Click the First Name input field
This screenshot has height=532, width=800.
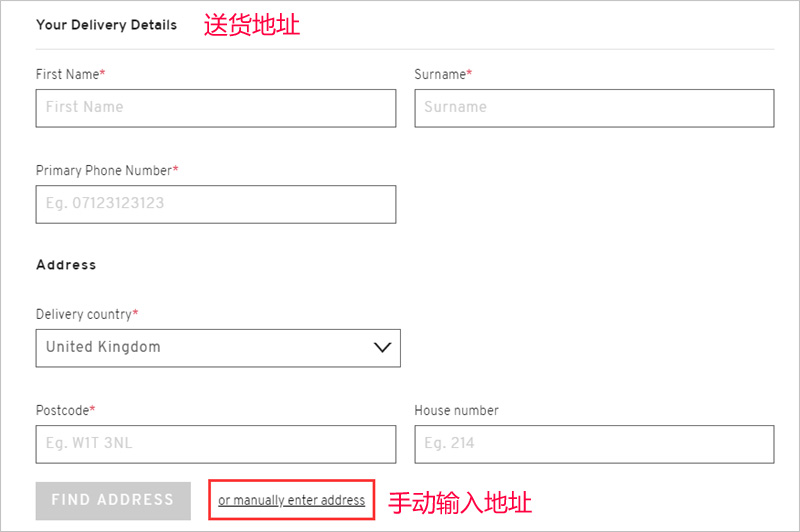click(x=216, y=108)
